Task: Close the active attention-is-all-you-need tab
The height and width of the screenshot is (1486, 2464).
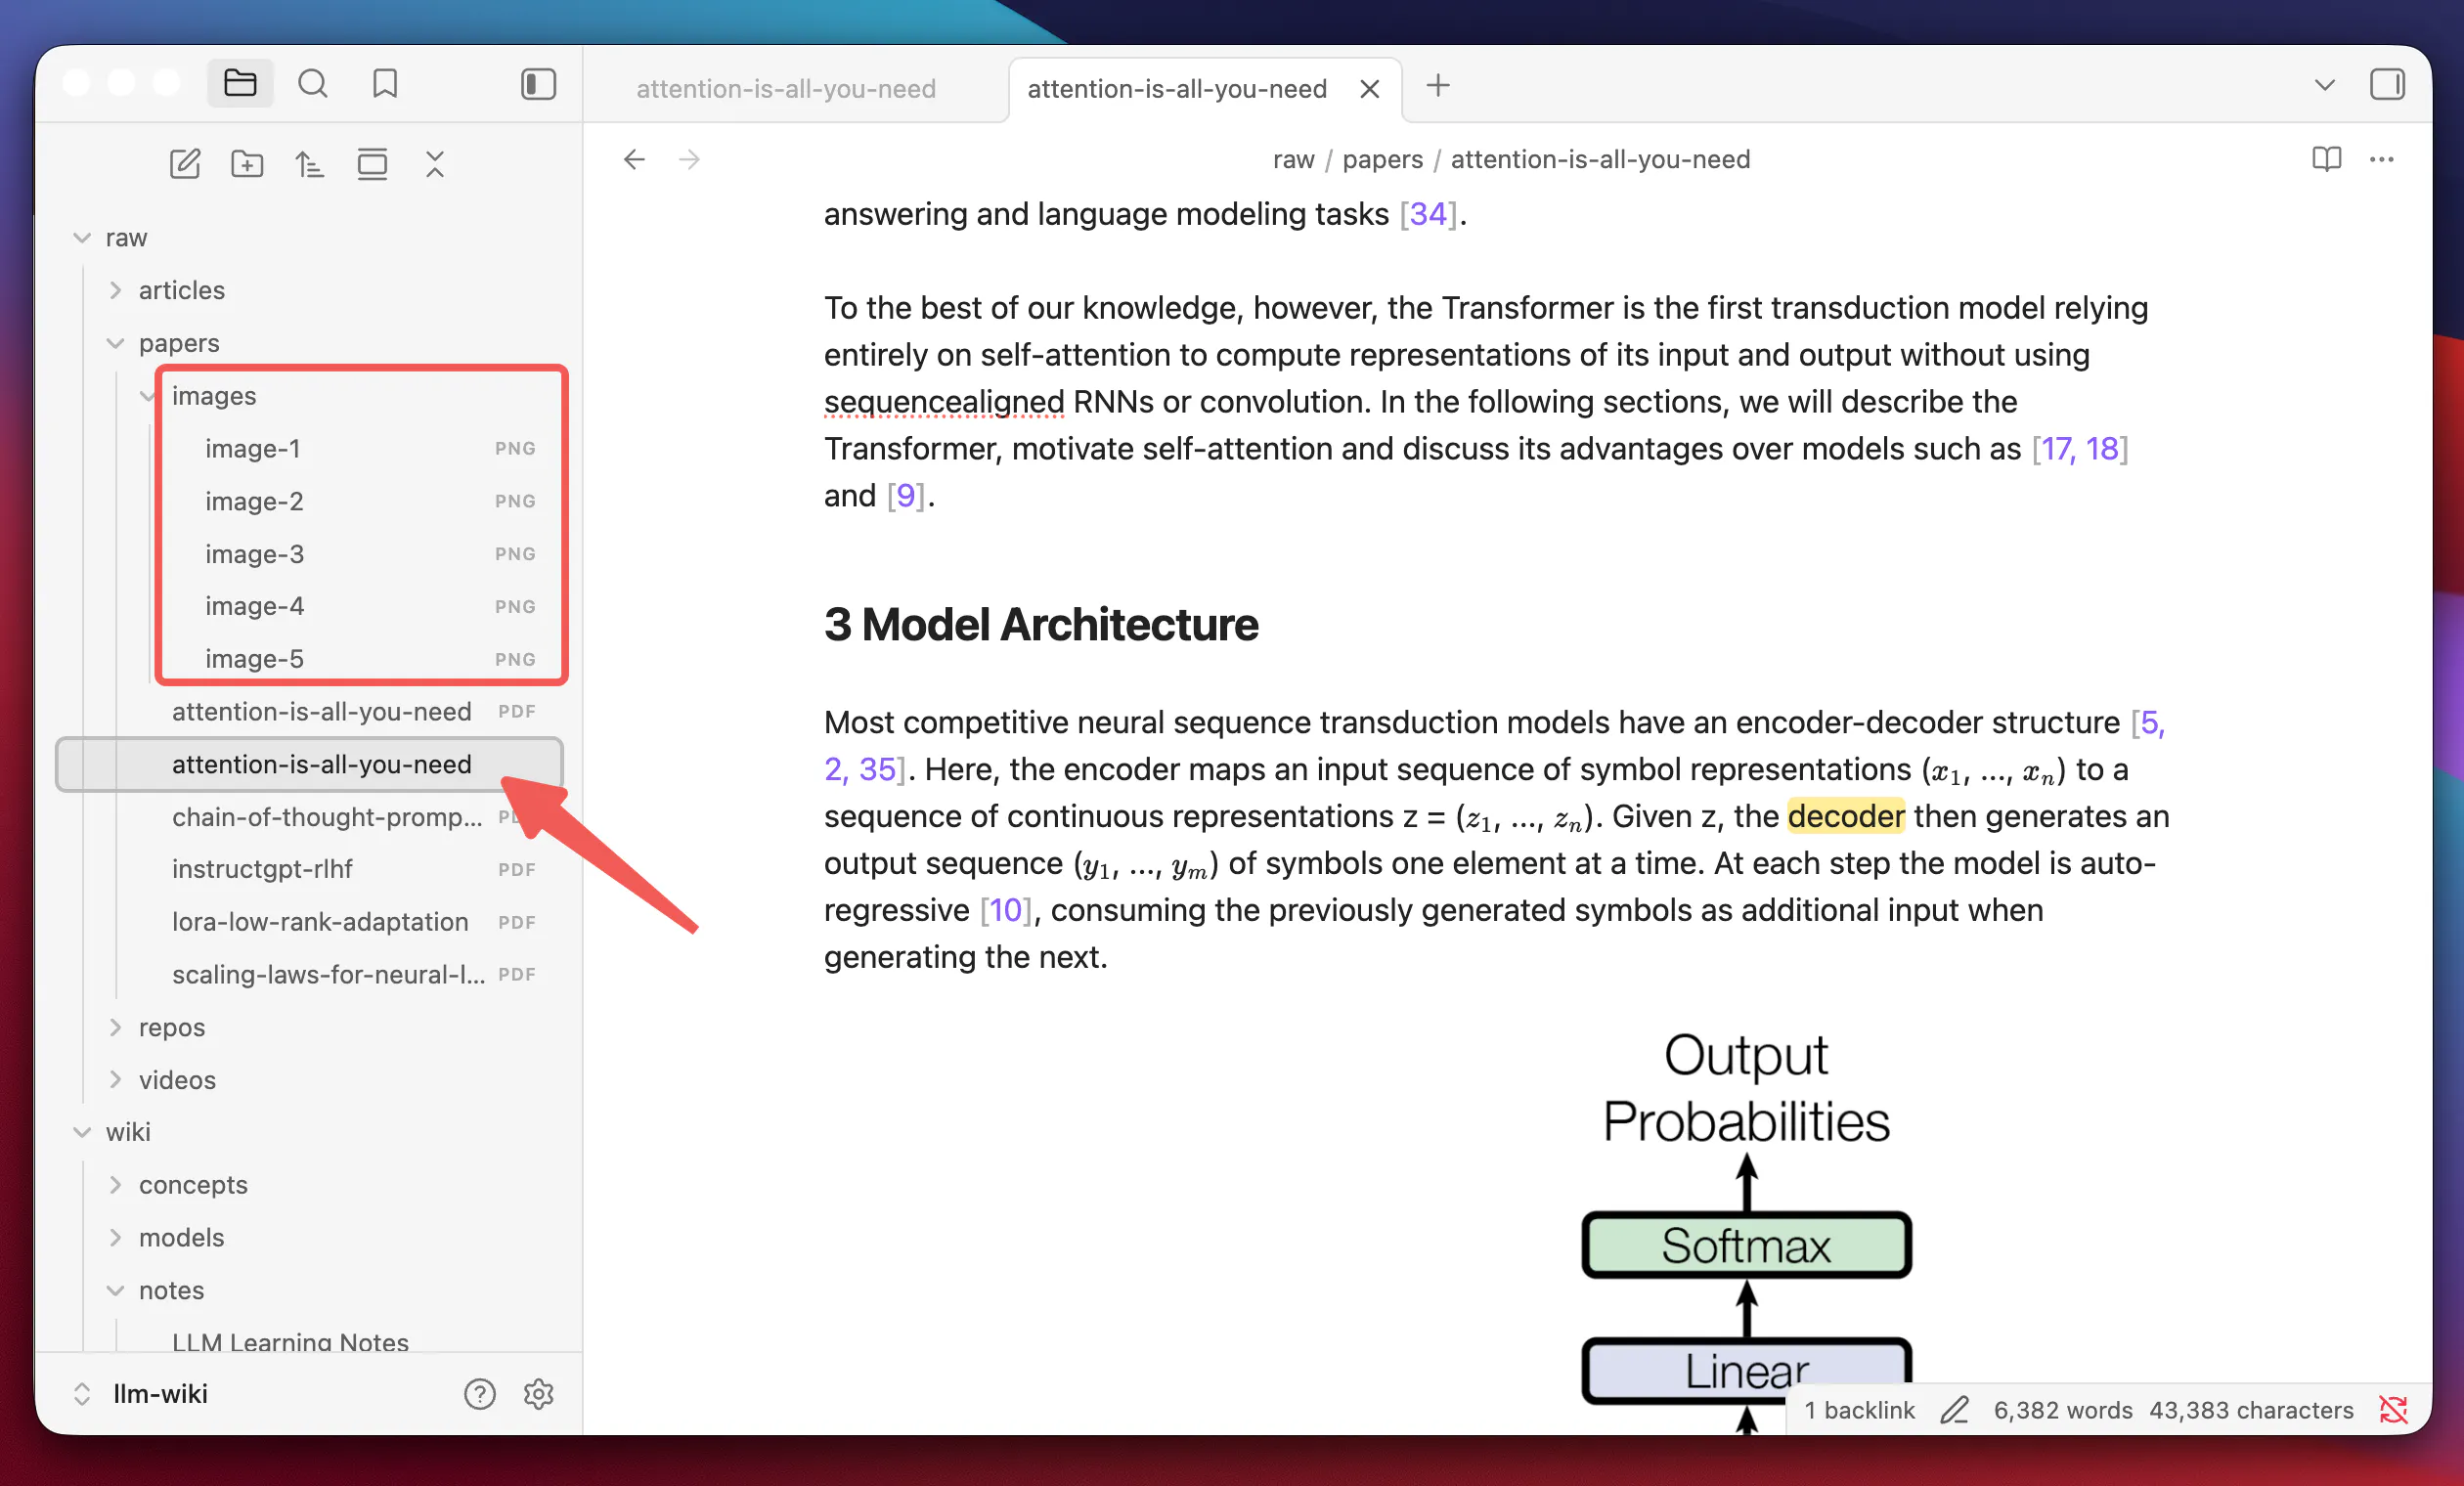Action: click(x=1370, y=89)
